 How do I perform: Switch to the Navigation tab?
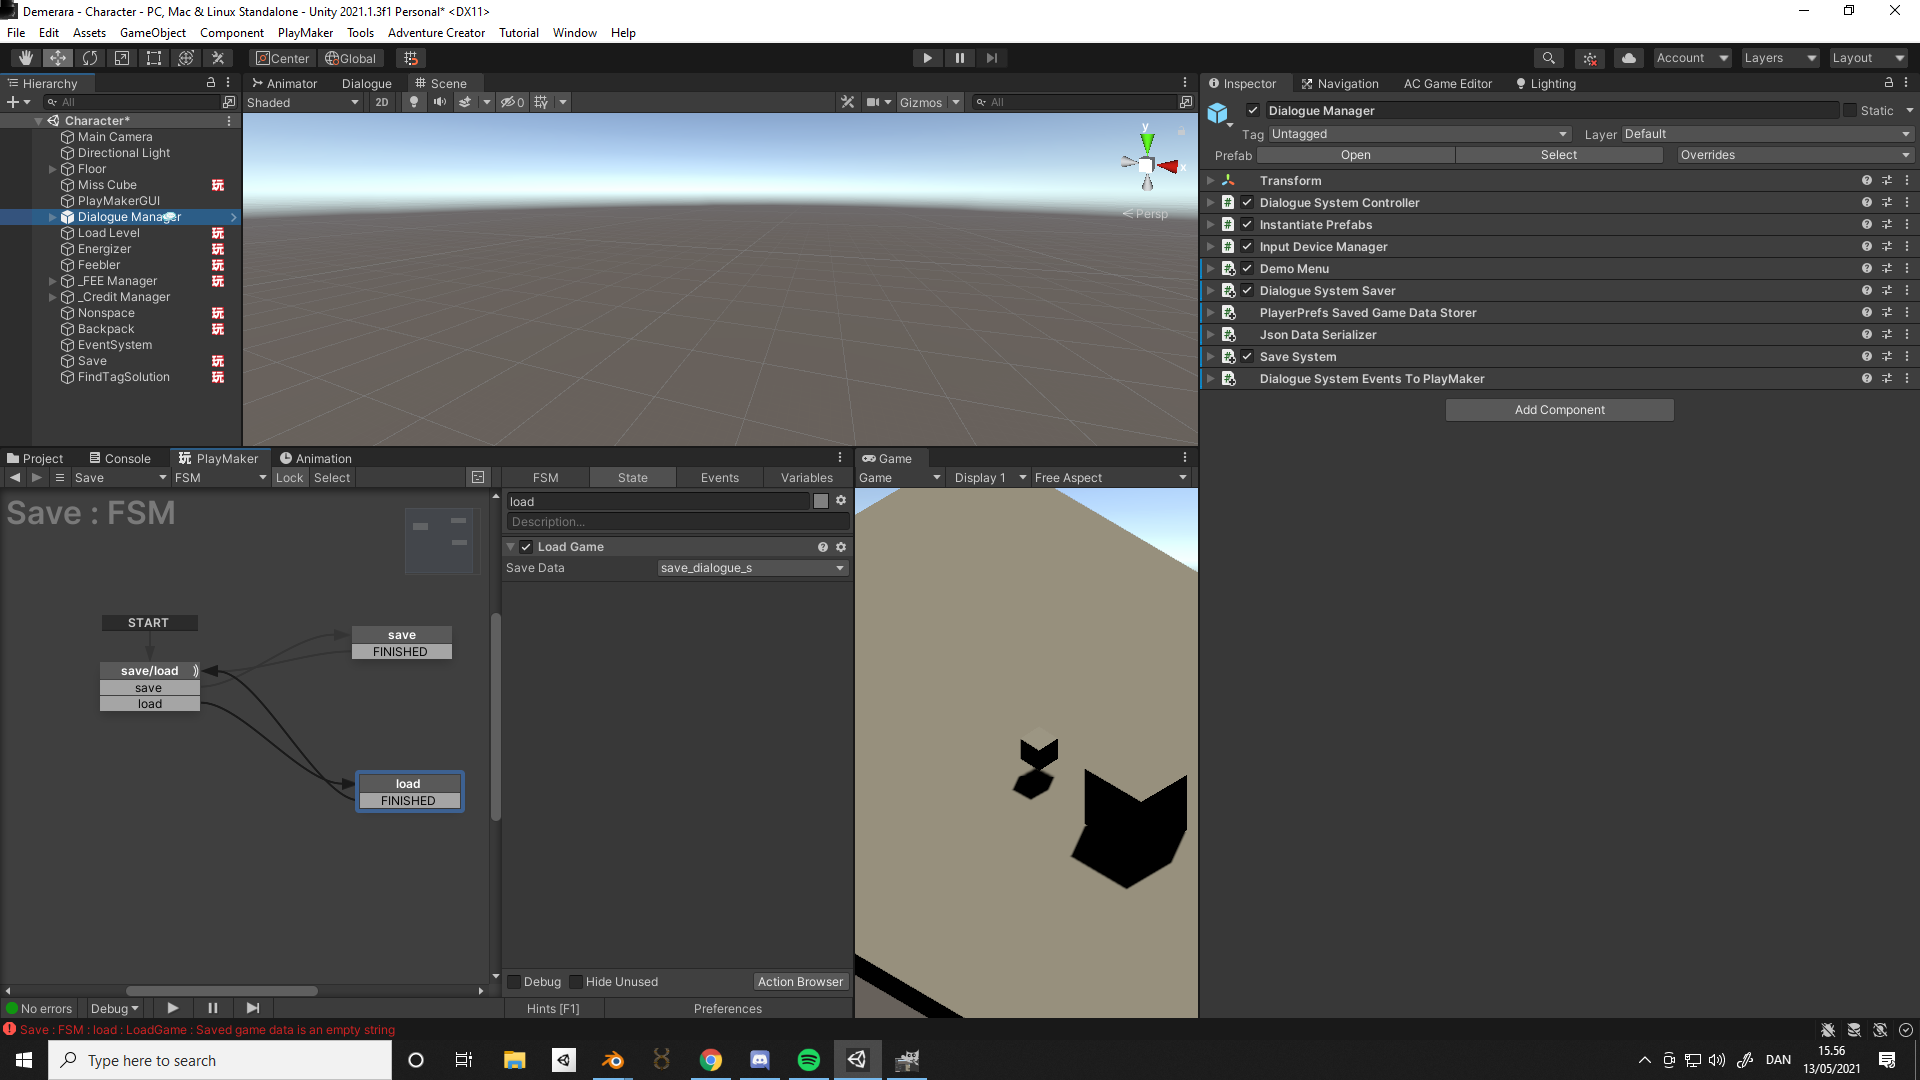pos(1340,83)
